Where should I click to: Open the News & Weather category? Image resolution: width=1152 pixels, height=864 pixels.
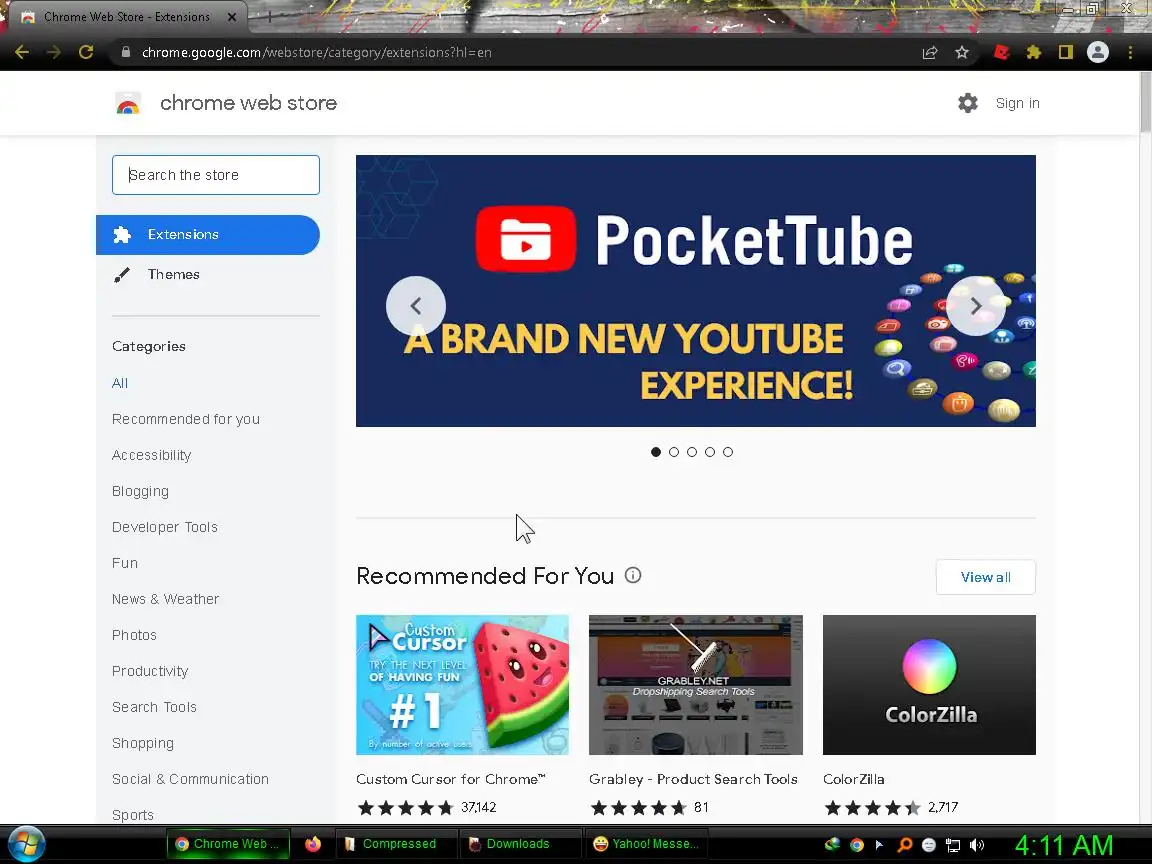click(x=165, y=599)
